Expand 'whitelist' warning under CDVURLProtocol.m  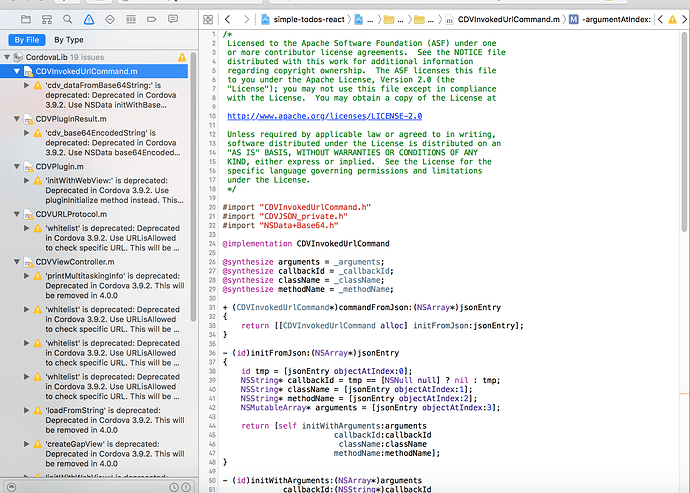[x=26, y=228]
